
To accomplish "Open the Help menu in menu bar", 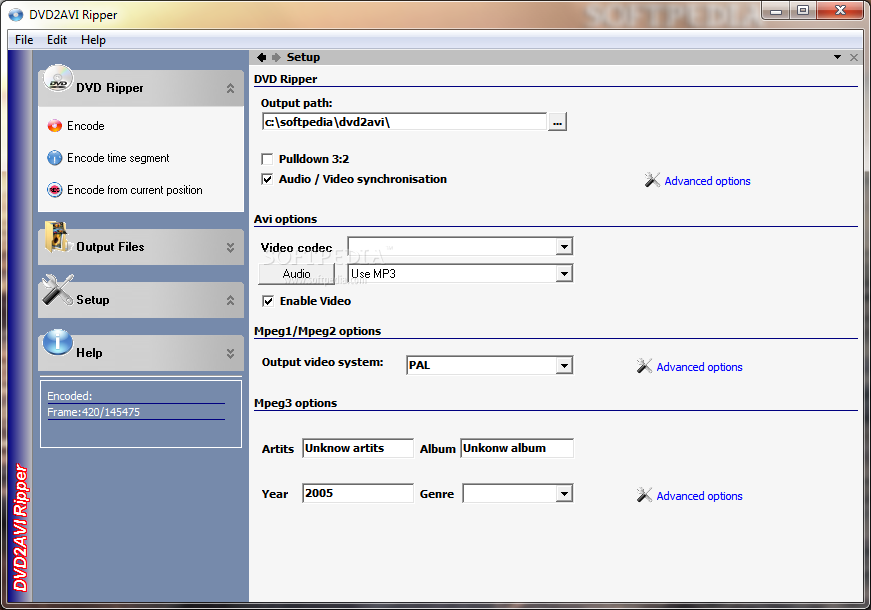I will click(93, 40).
